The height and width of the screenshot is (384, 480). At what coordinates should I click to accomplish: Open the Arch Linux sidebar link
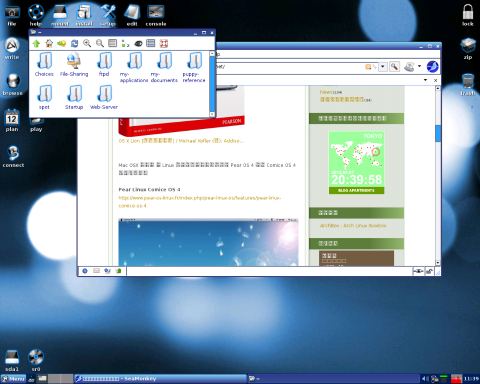[353, 226]
